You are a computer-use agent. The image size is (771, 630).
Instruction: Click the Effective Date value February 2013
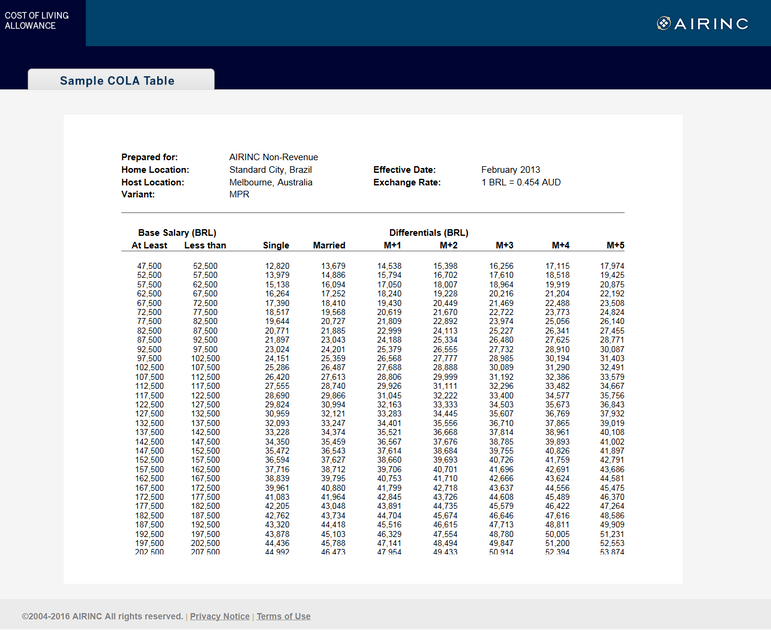pyautogui.click(x=510, y=170)
